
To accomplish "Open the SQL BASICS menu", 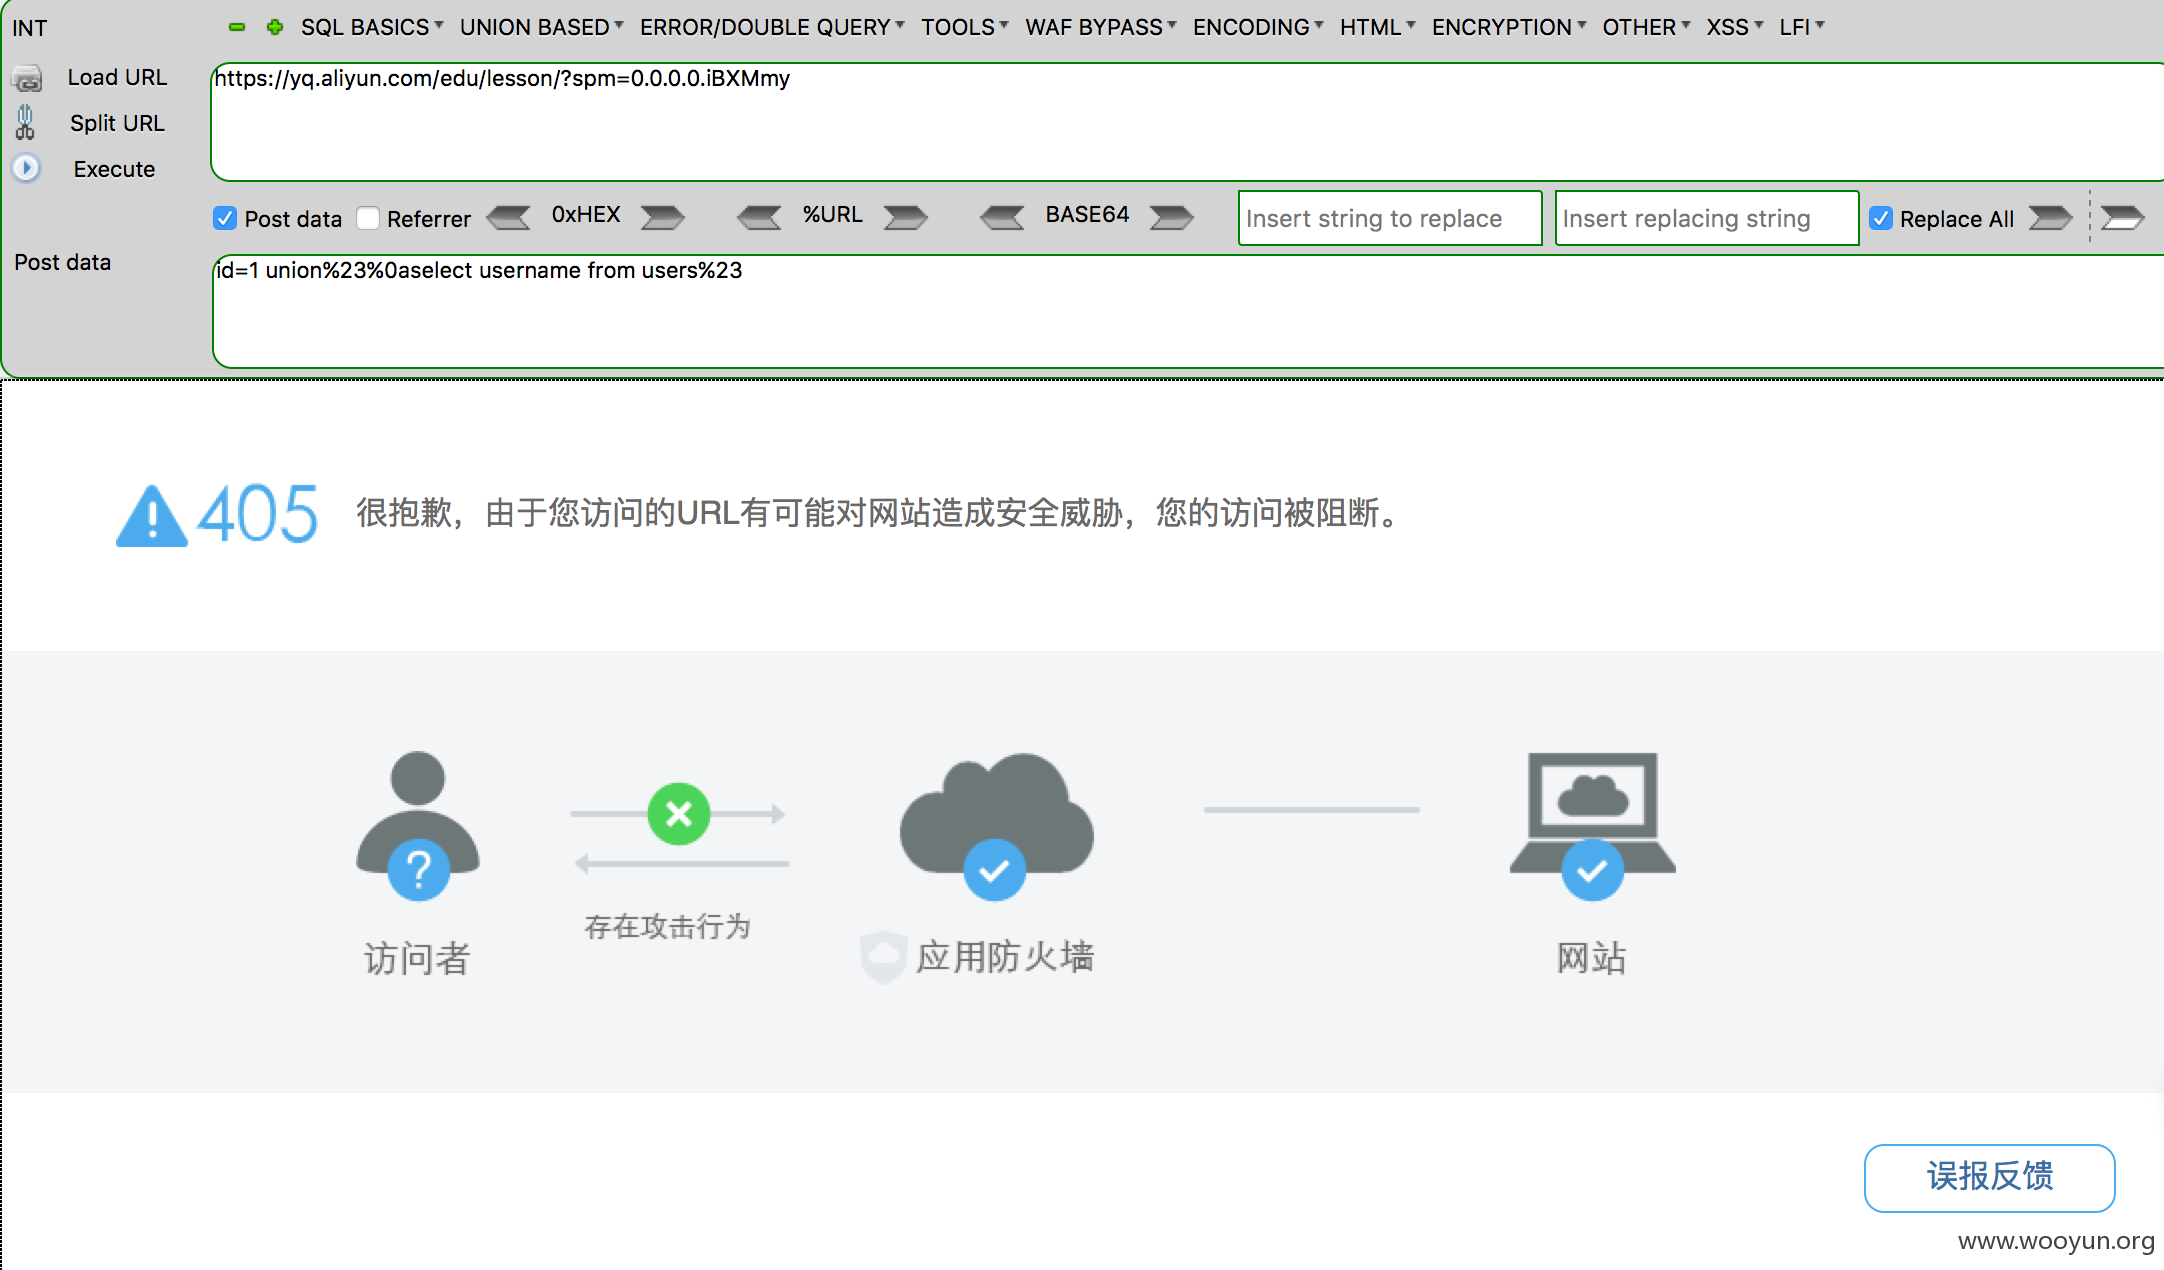I will 372,27.
